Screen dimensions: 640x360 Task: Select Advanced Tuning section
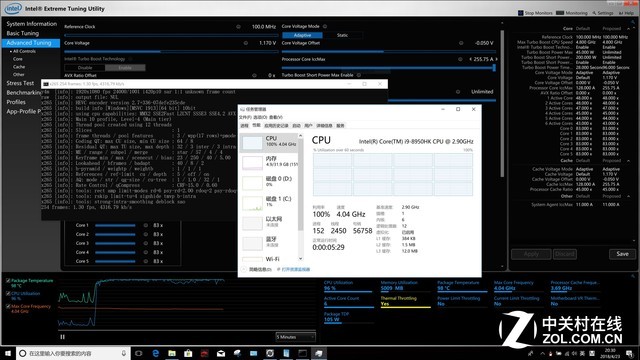click(31, 43)
